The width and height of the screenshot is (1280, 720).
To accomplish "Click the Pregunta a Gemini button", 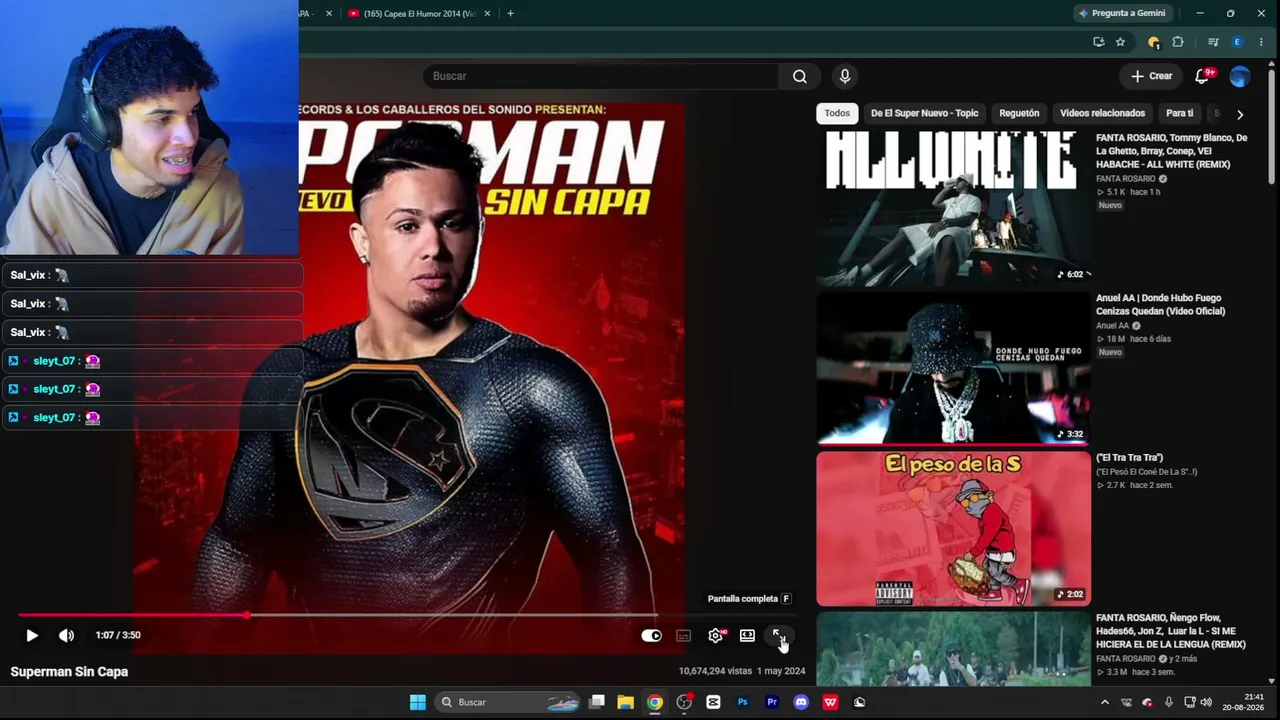I will tap(1122, 13).
